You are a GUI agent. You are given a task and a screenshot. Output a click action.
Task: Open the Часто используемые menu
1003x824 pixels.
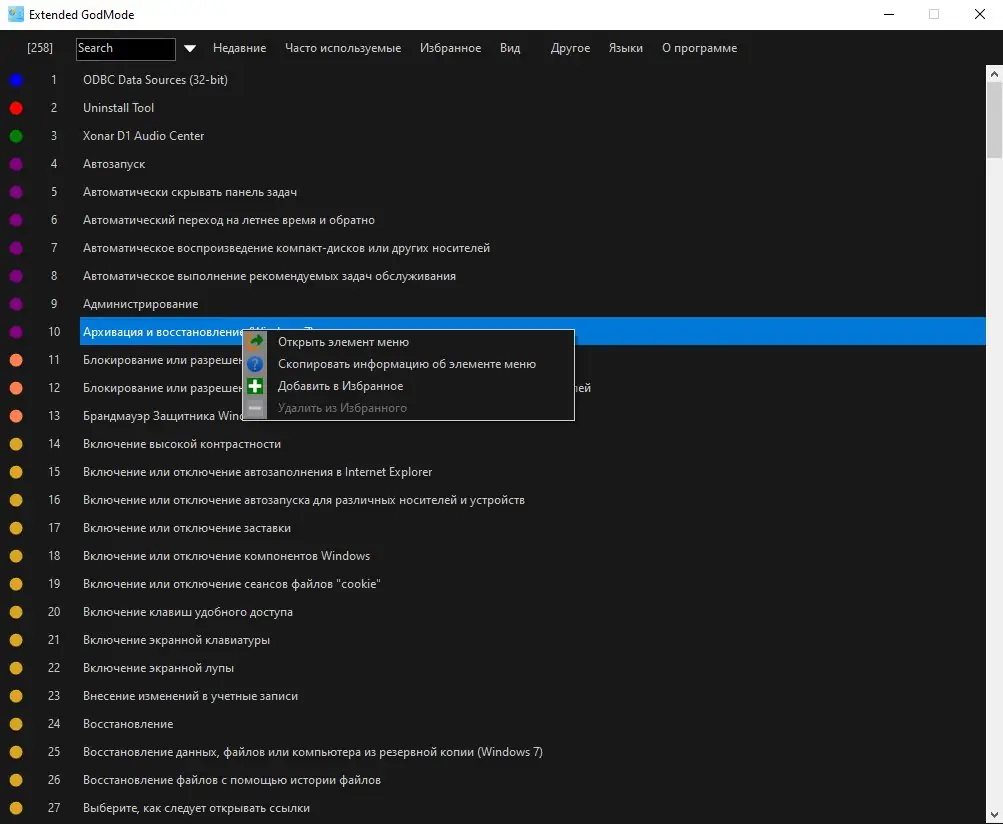[x=343, y=48]
